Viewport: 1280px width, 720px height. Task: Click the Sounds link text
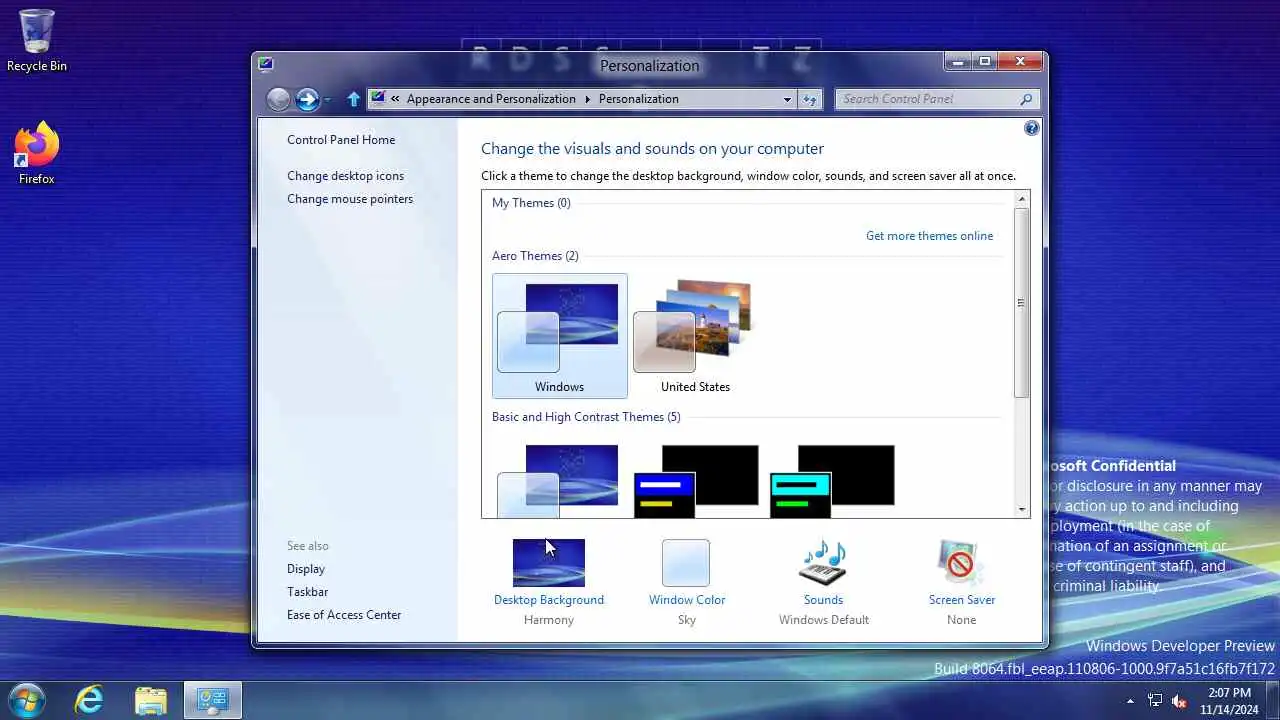823,600
